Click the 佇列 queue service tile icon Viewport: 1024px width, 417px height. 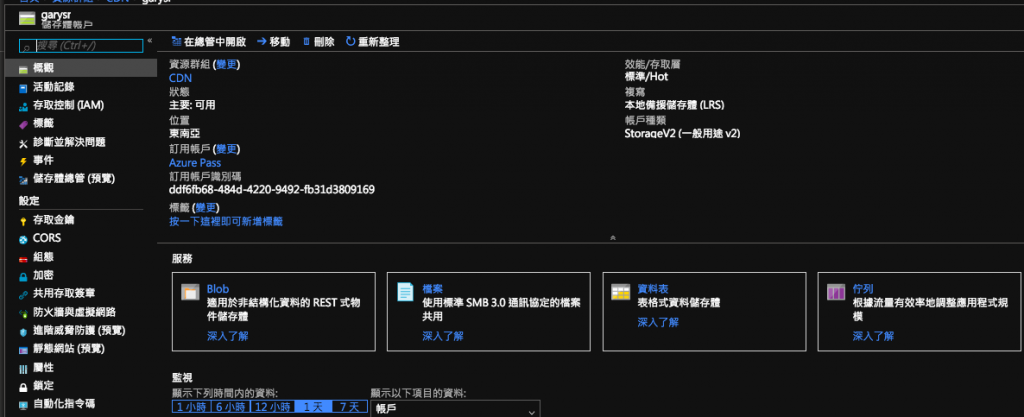point(836,292)
